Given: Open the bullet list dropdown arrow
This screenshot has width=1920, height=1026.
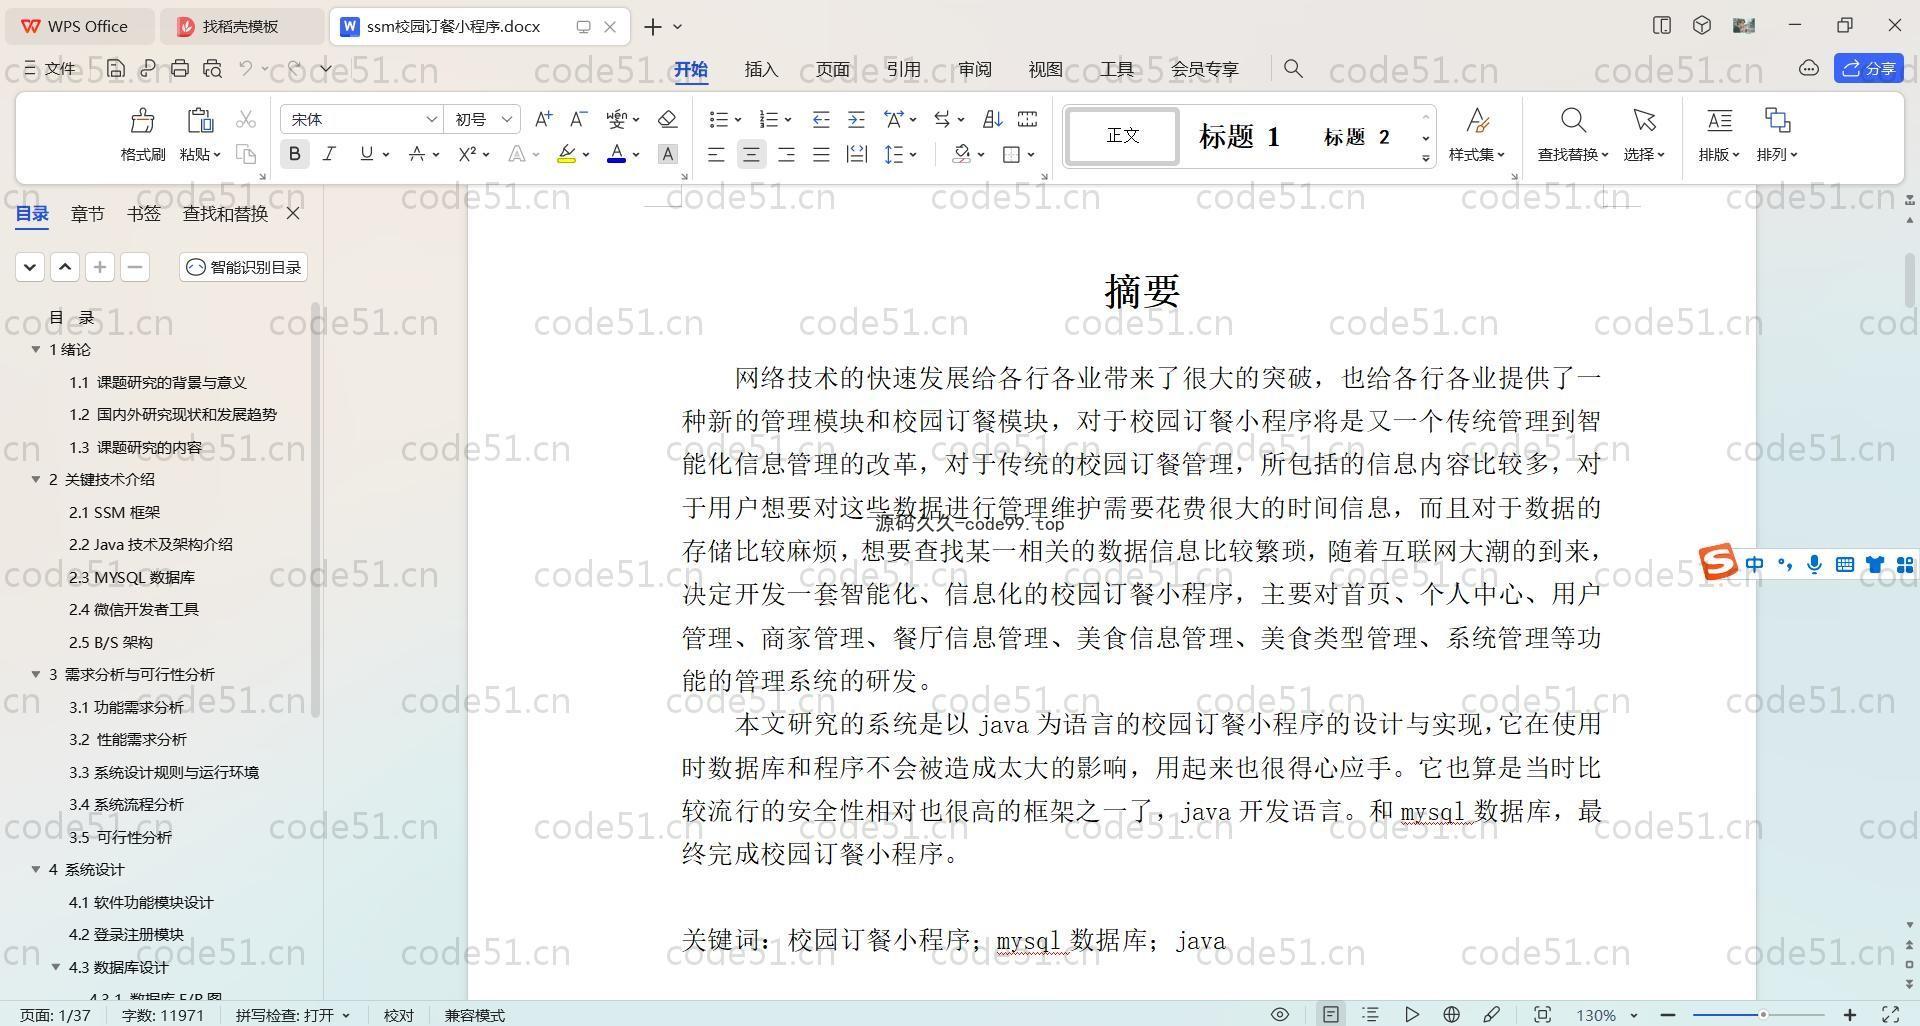Looking at the screenshot, I should 738,120.
